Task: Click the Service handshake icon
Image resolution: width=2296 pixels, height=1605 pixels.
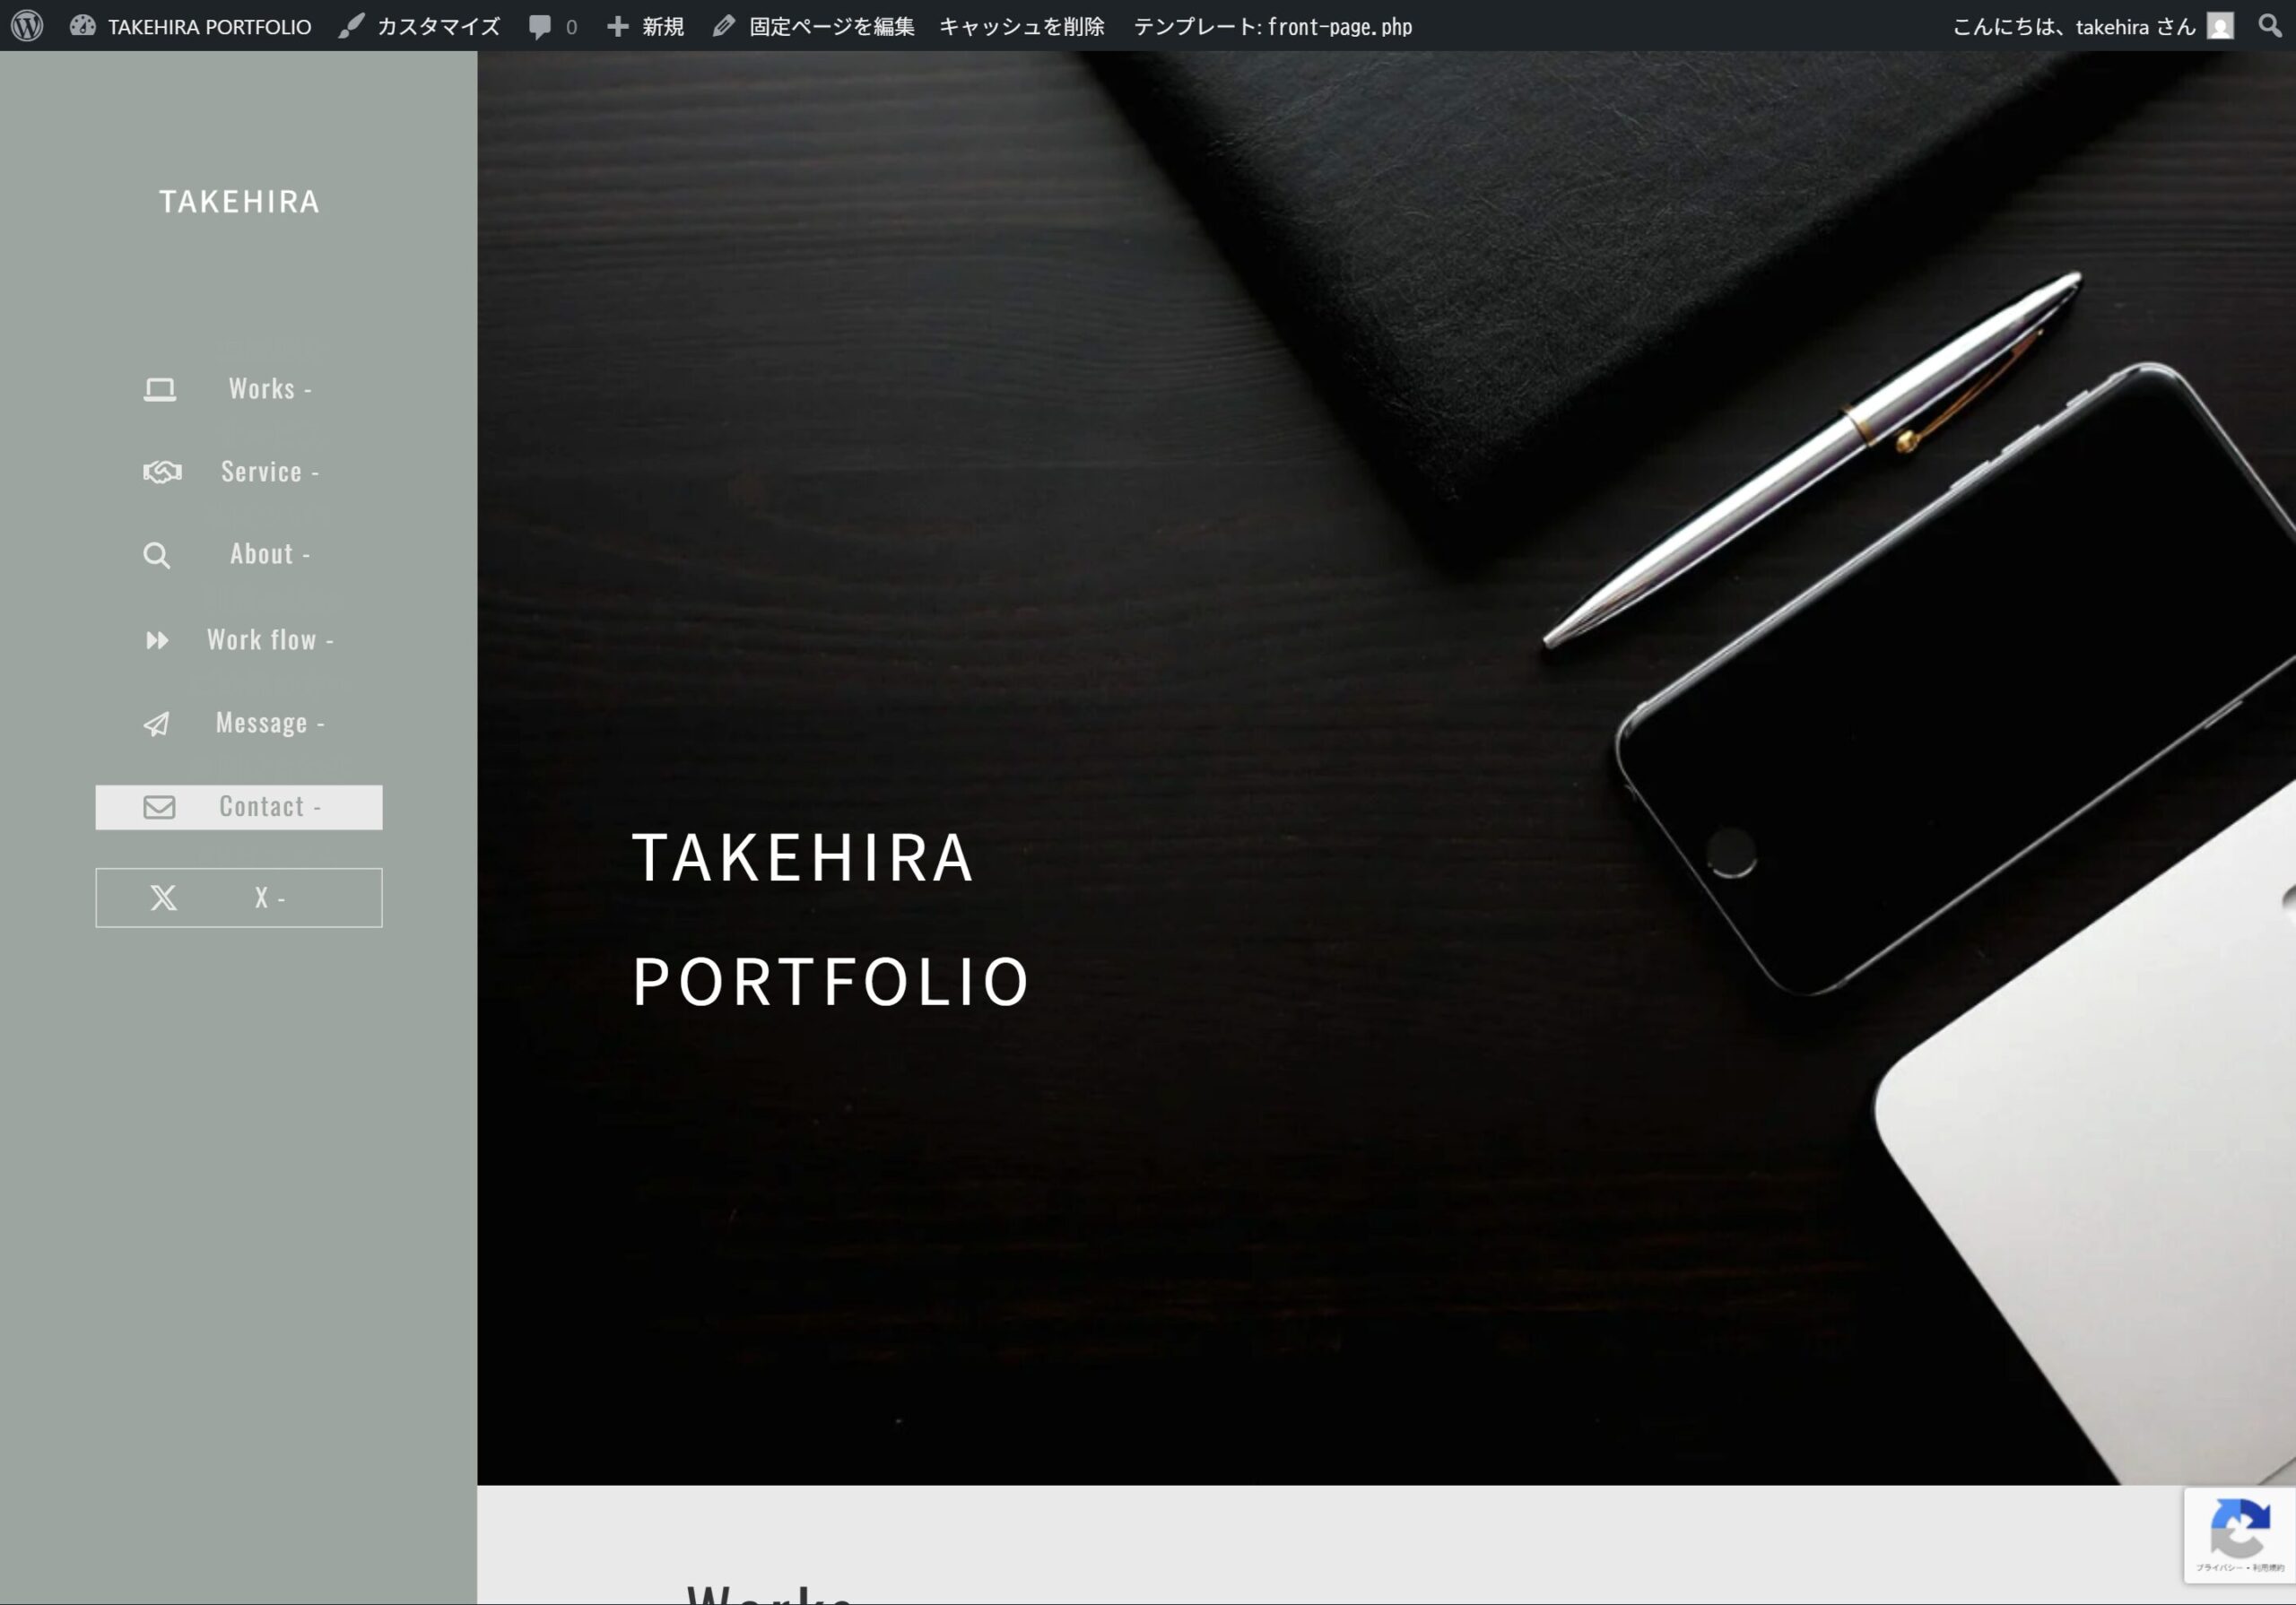Action: point(162,471)
